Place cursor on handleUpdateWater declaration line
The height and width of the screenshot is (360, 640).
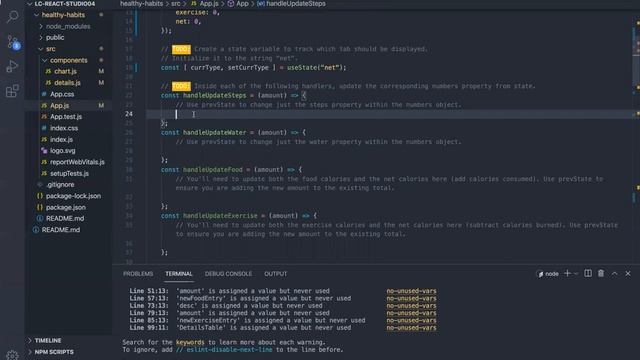click(x=233, y=133)
